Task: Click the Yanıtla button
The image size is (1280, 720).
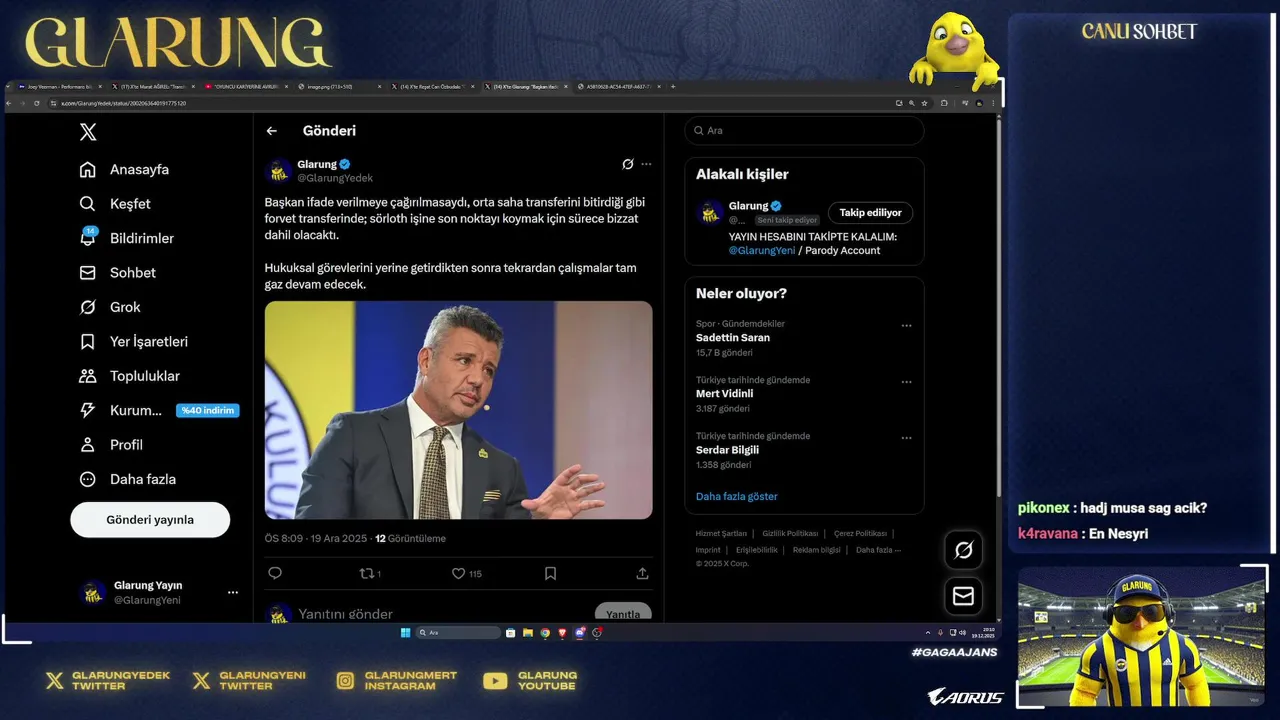Action: (623, 612)
